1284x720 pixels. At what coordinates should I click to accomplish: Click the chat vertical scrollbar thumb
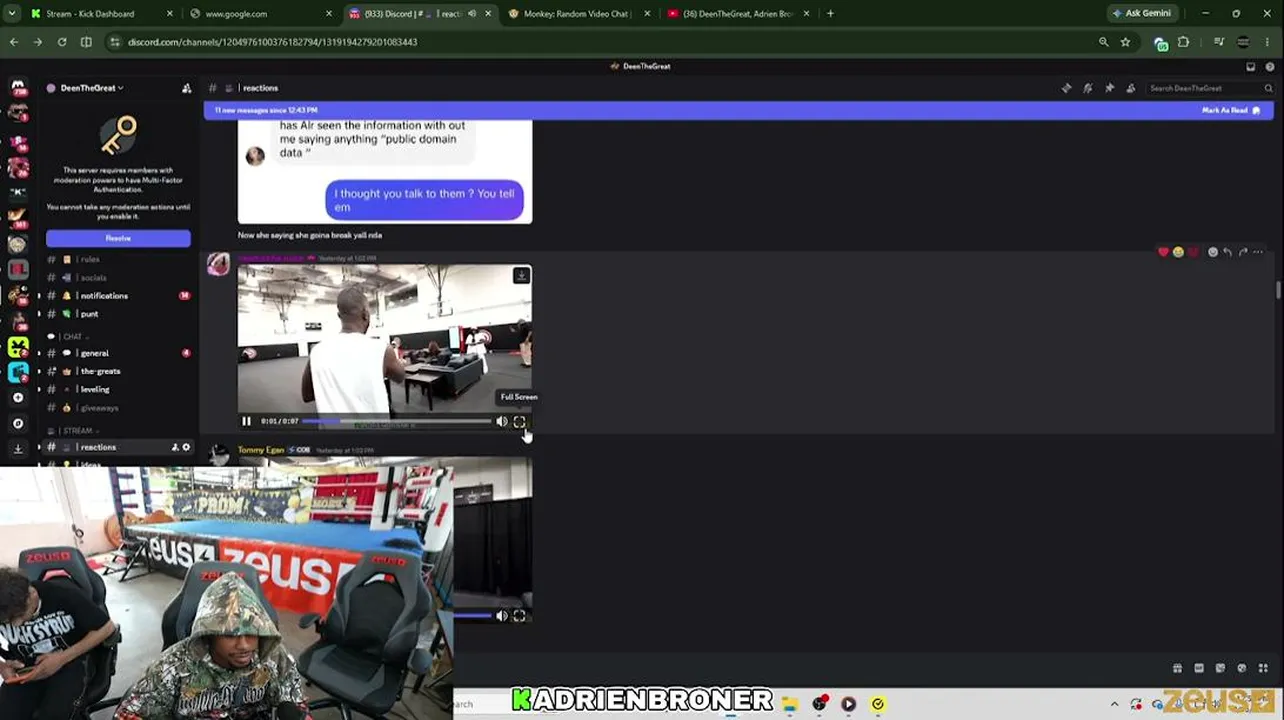pyautogui.click(x=1278, y=290)
